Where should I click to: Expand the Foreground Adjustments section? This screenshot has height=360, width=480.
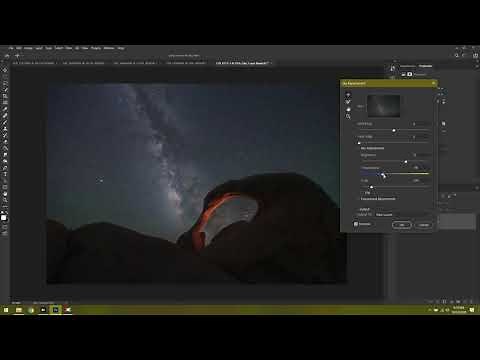[359, 199]
